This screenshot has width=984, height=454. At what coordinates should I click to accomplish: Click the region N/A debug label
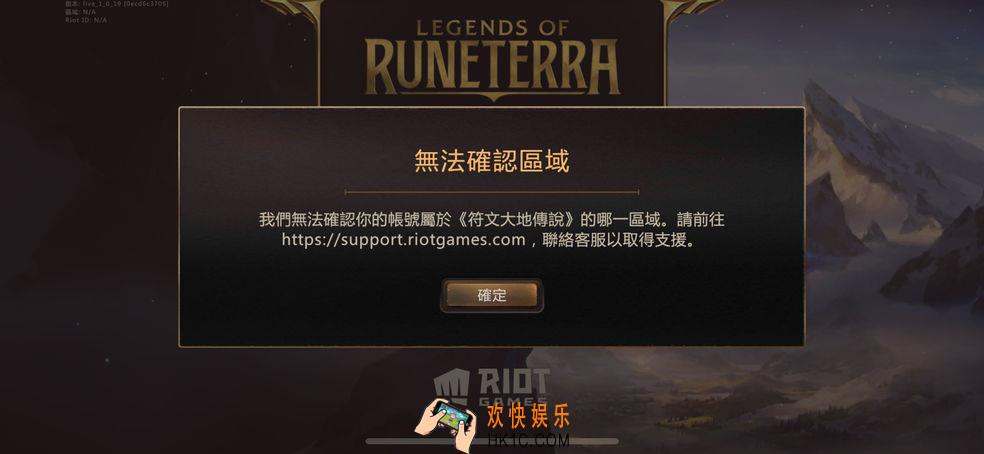[x=80, y=12]
